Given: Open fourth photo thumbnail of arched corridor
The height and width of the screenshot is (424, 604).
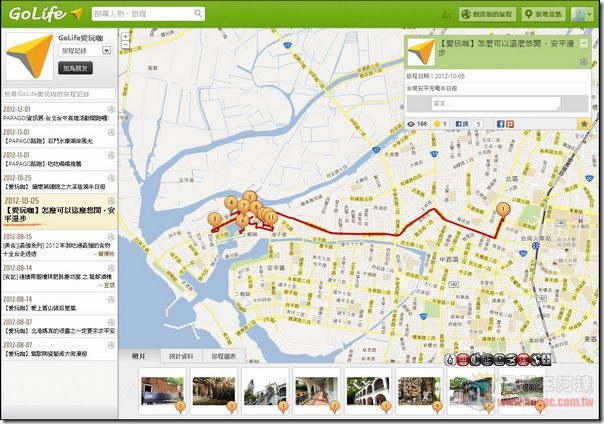Looking at the screenshot, I should [317, 391].
